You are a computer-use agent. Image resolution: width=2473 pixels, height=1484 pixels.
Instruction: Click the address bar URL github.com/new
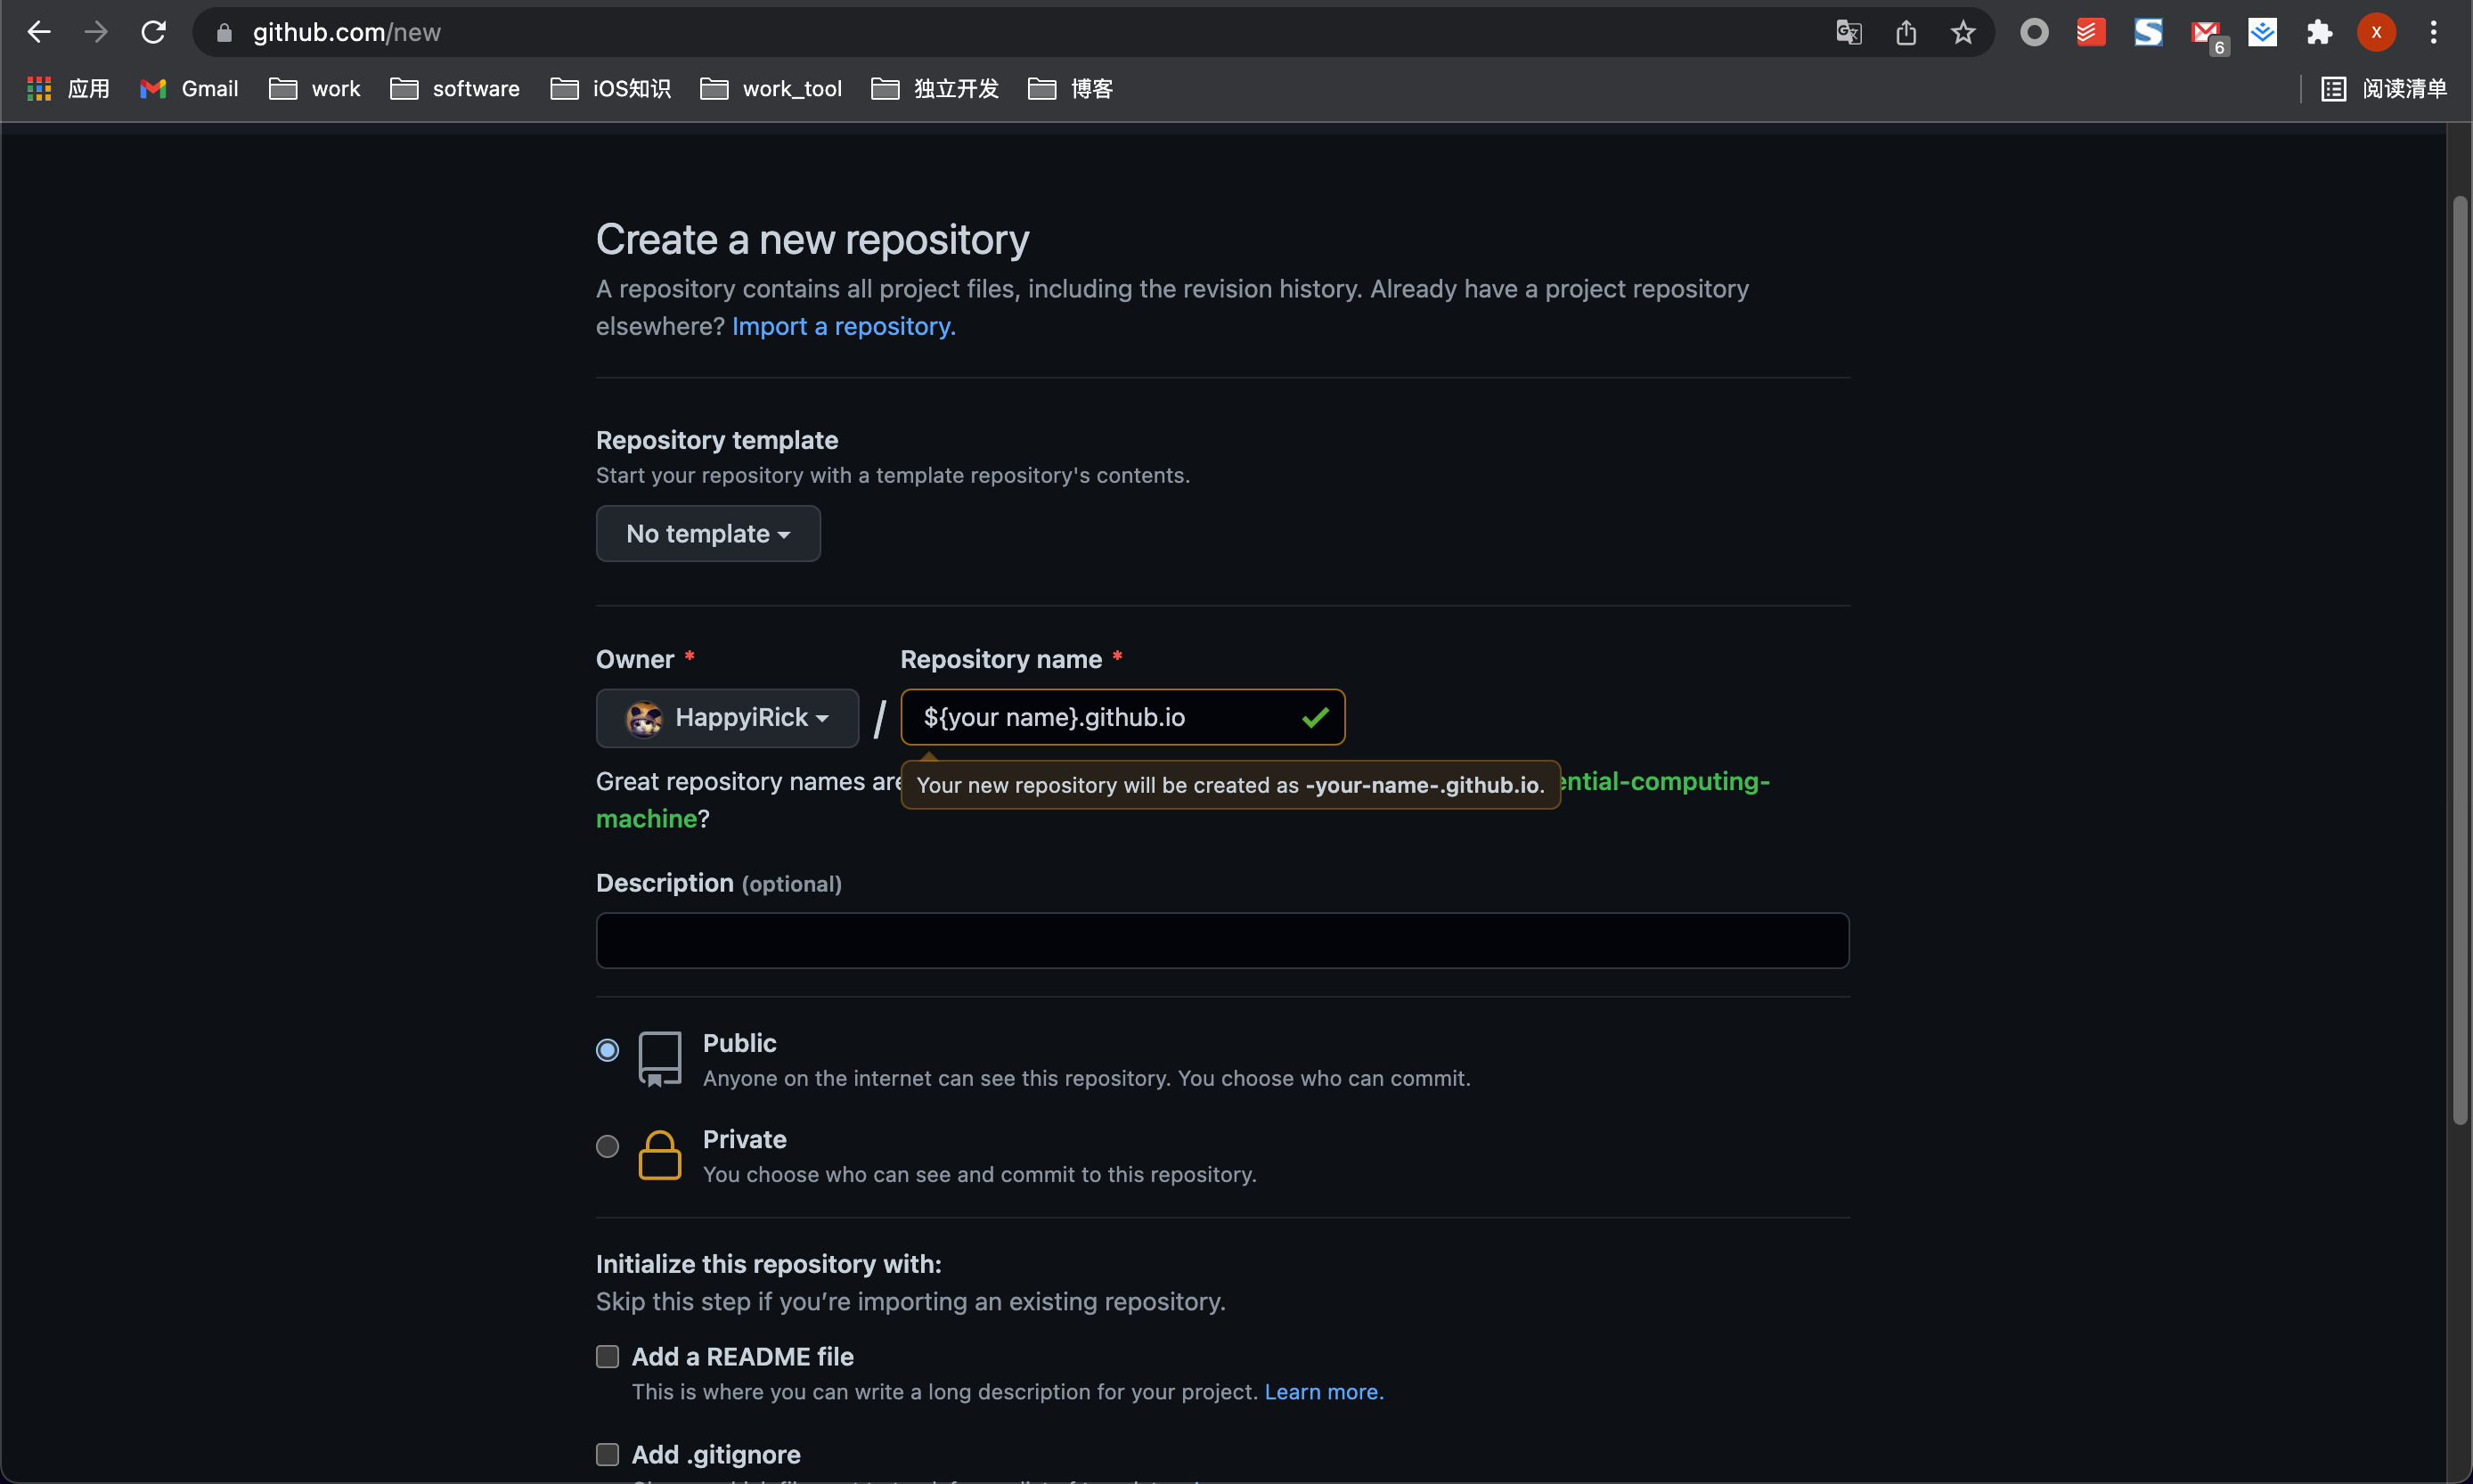[346, 33]
